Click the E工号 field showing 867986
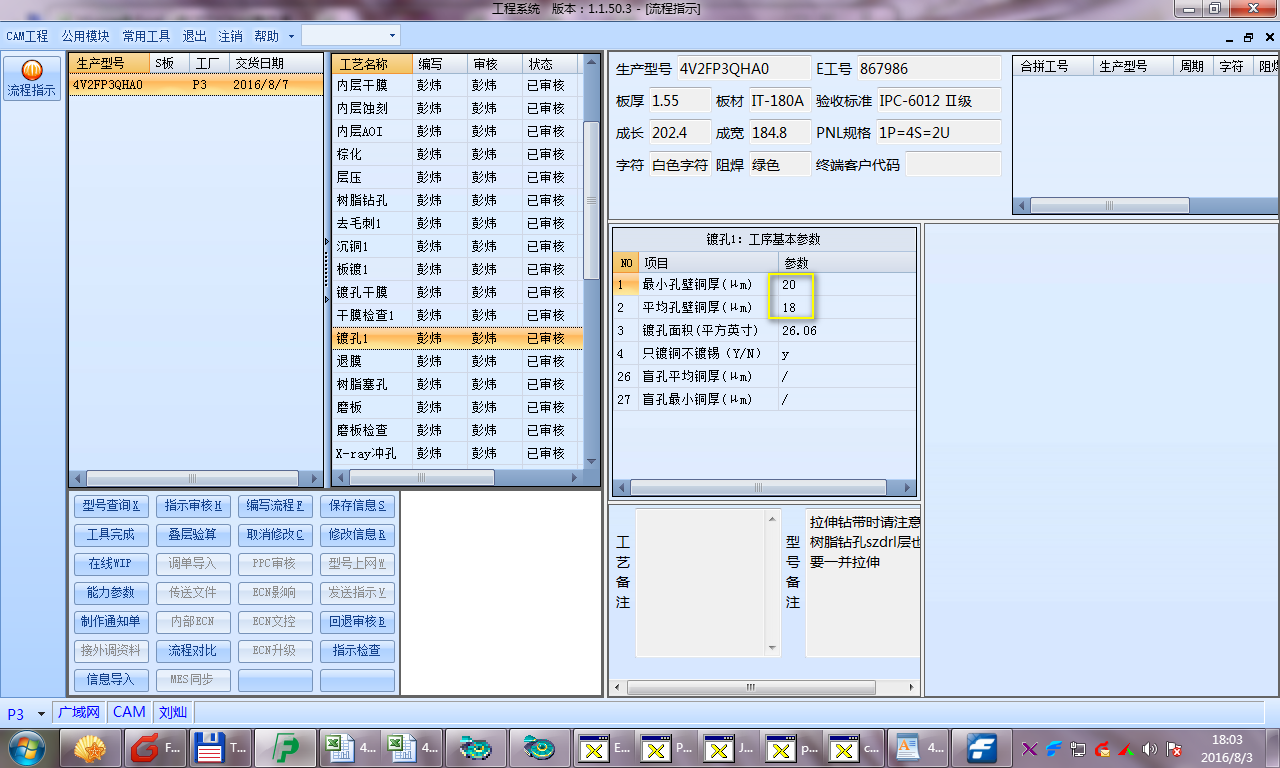This screenshot has width=1280, height=768. tap(929, 68)
